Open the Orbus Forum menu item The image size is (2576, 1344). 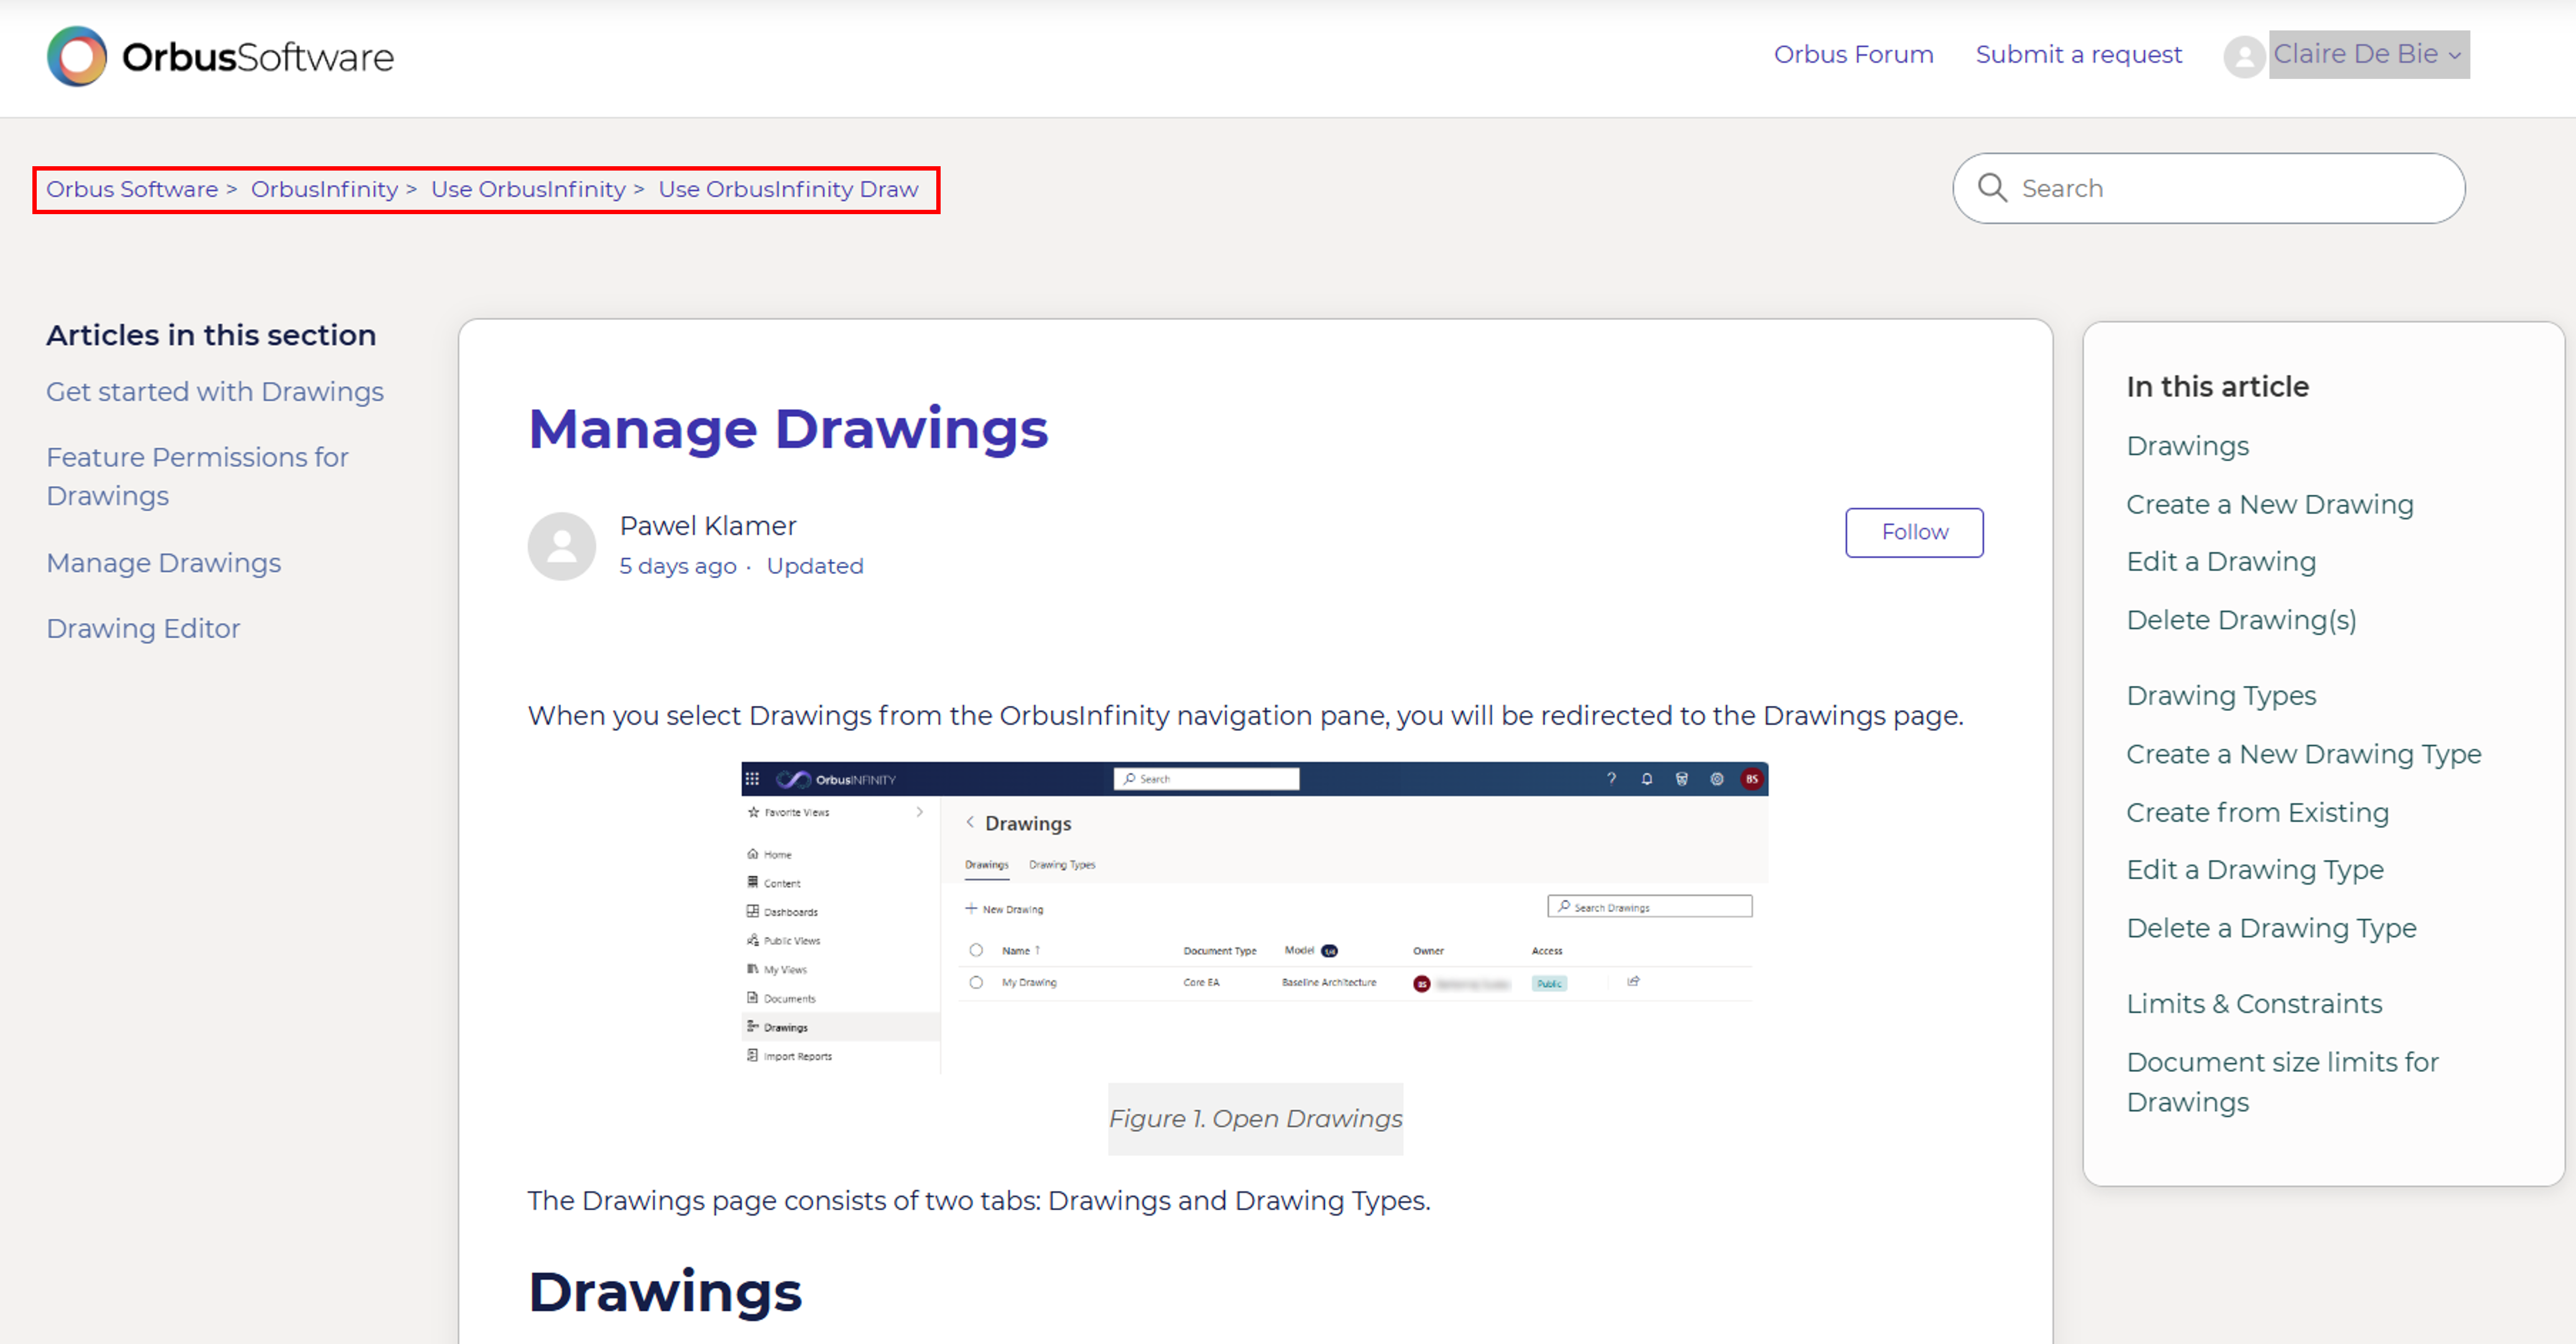1852,54
